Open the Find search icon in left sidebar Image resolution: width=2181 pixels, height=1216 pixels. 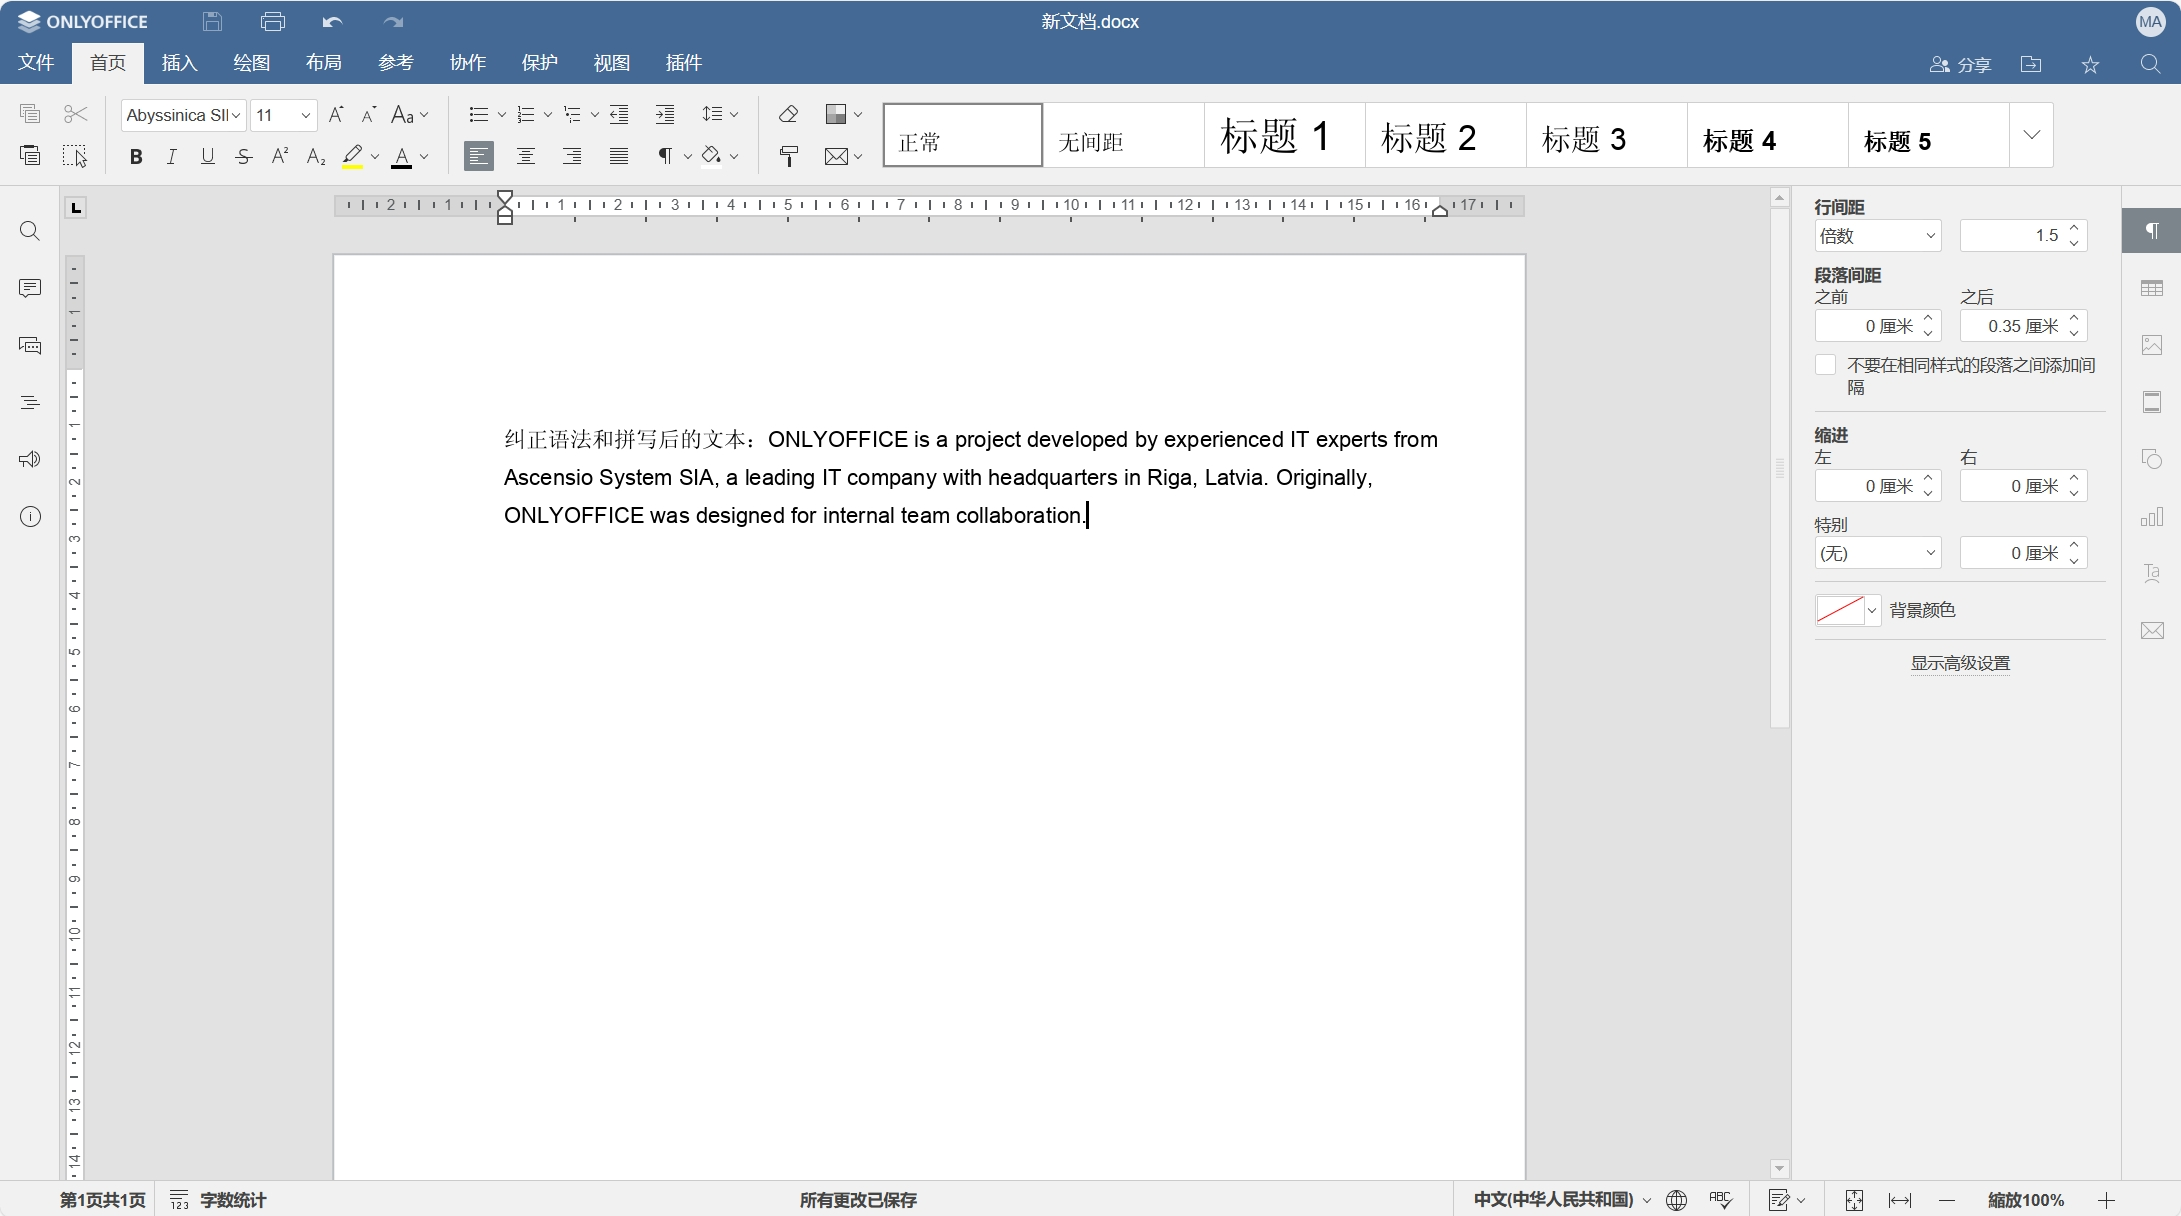coord(30,231)
